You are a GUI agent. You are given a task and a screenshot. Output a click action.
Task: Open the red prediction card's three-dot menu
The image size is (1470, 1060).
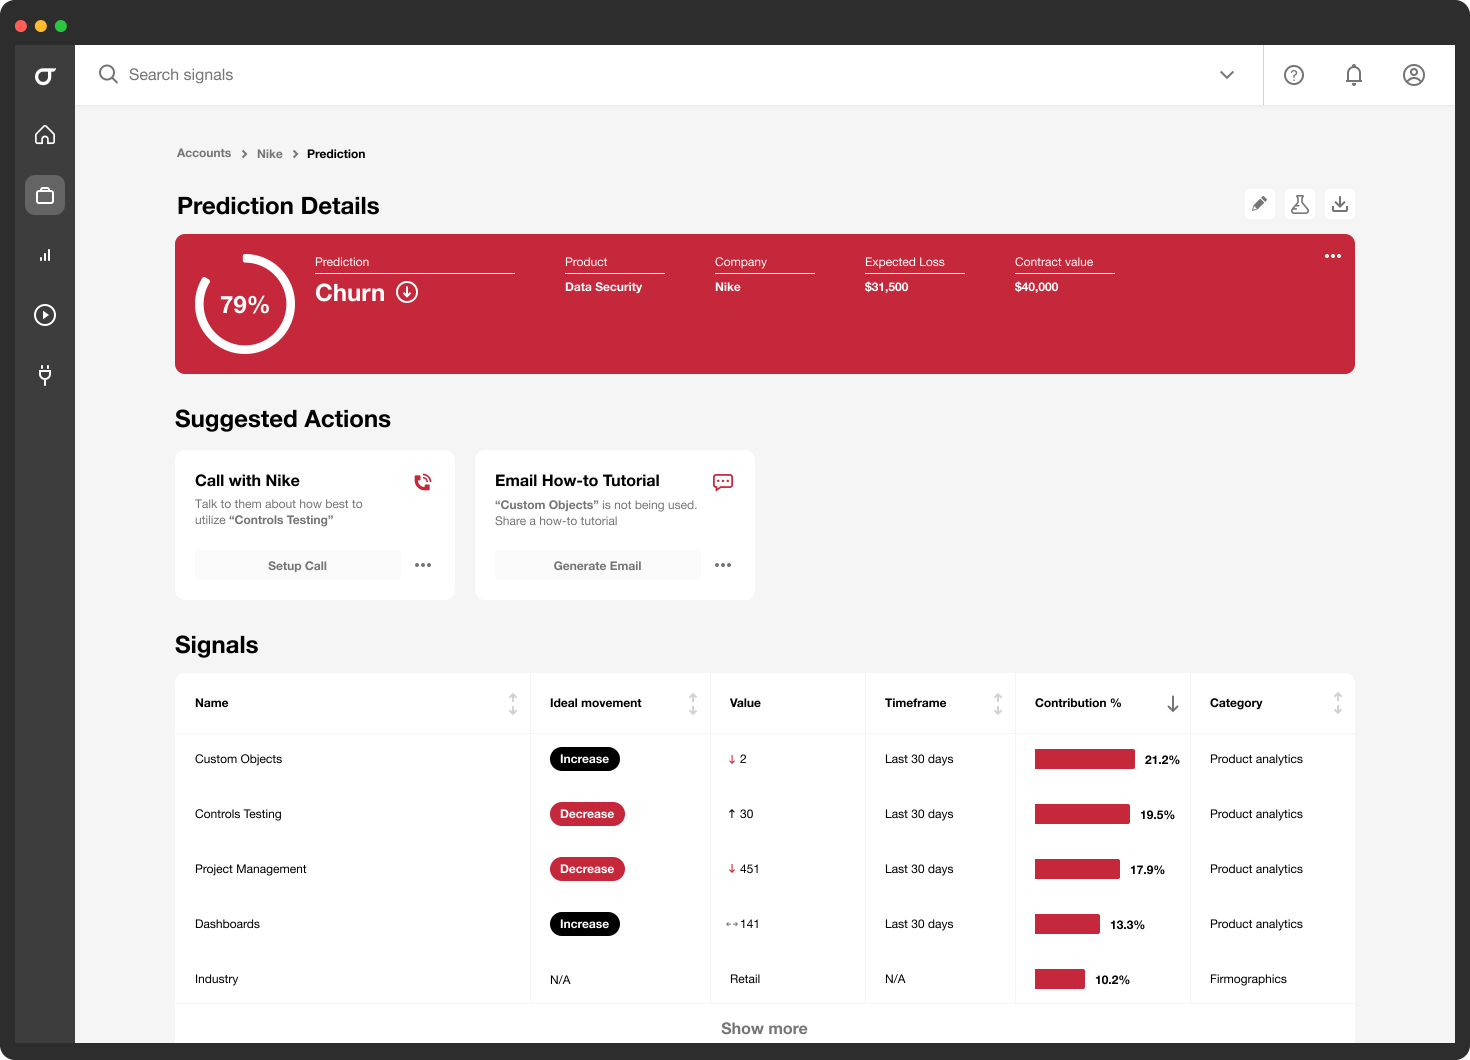(x=1333, y=256)
